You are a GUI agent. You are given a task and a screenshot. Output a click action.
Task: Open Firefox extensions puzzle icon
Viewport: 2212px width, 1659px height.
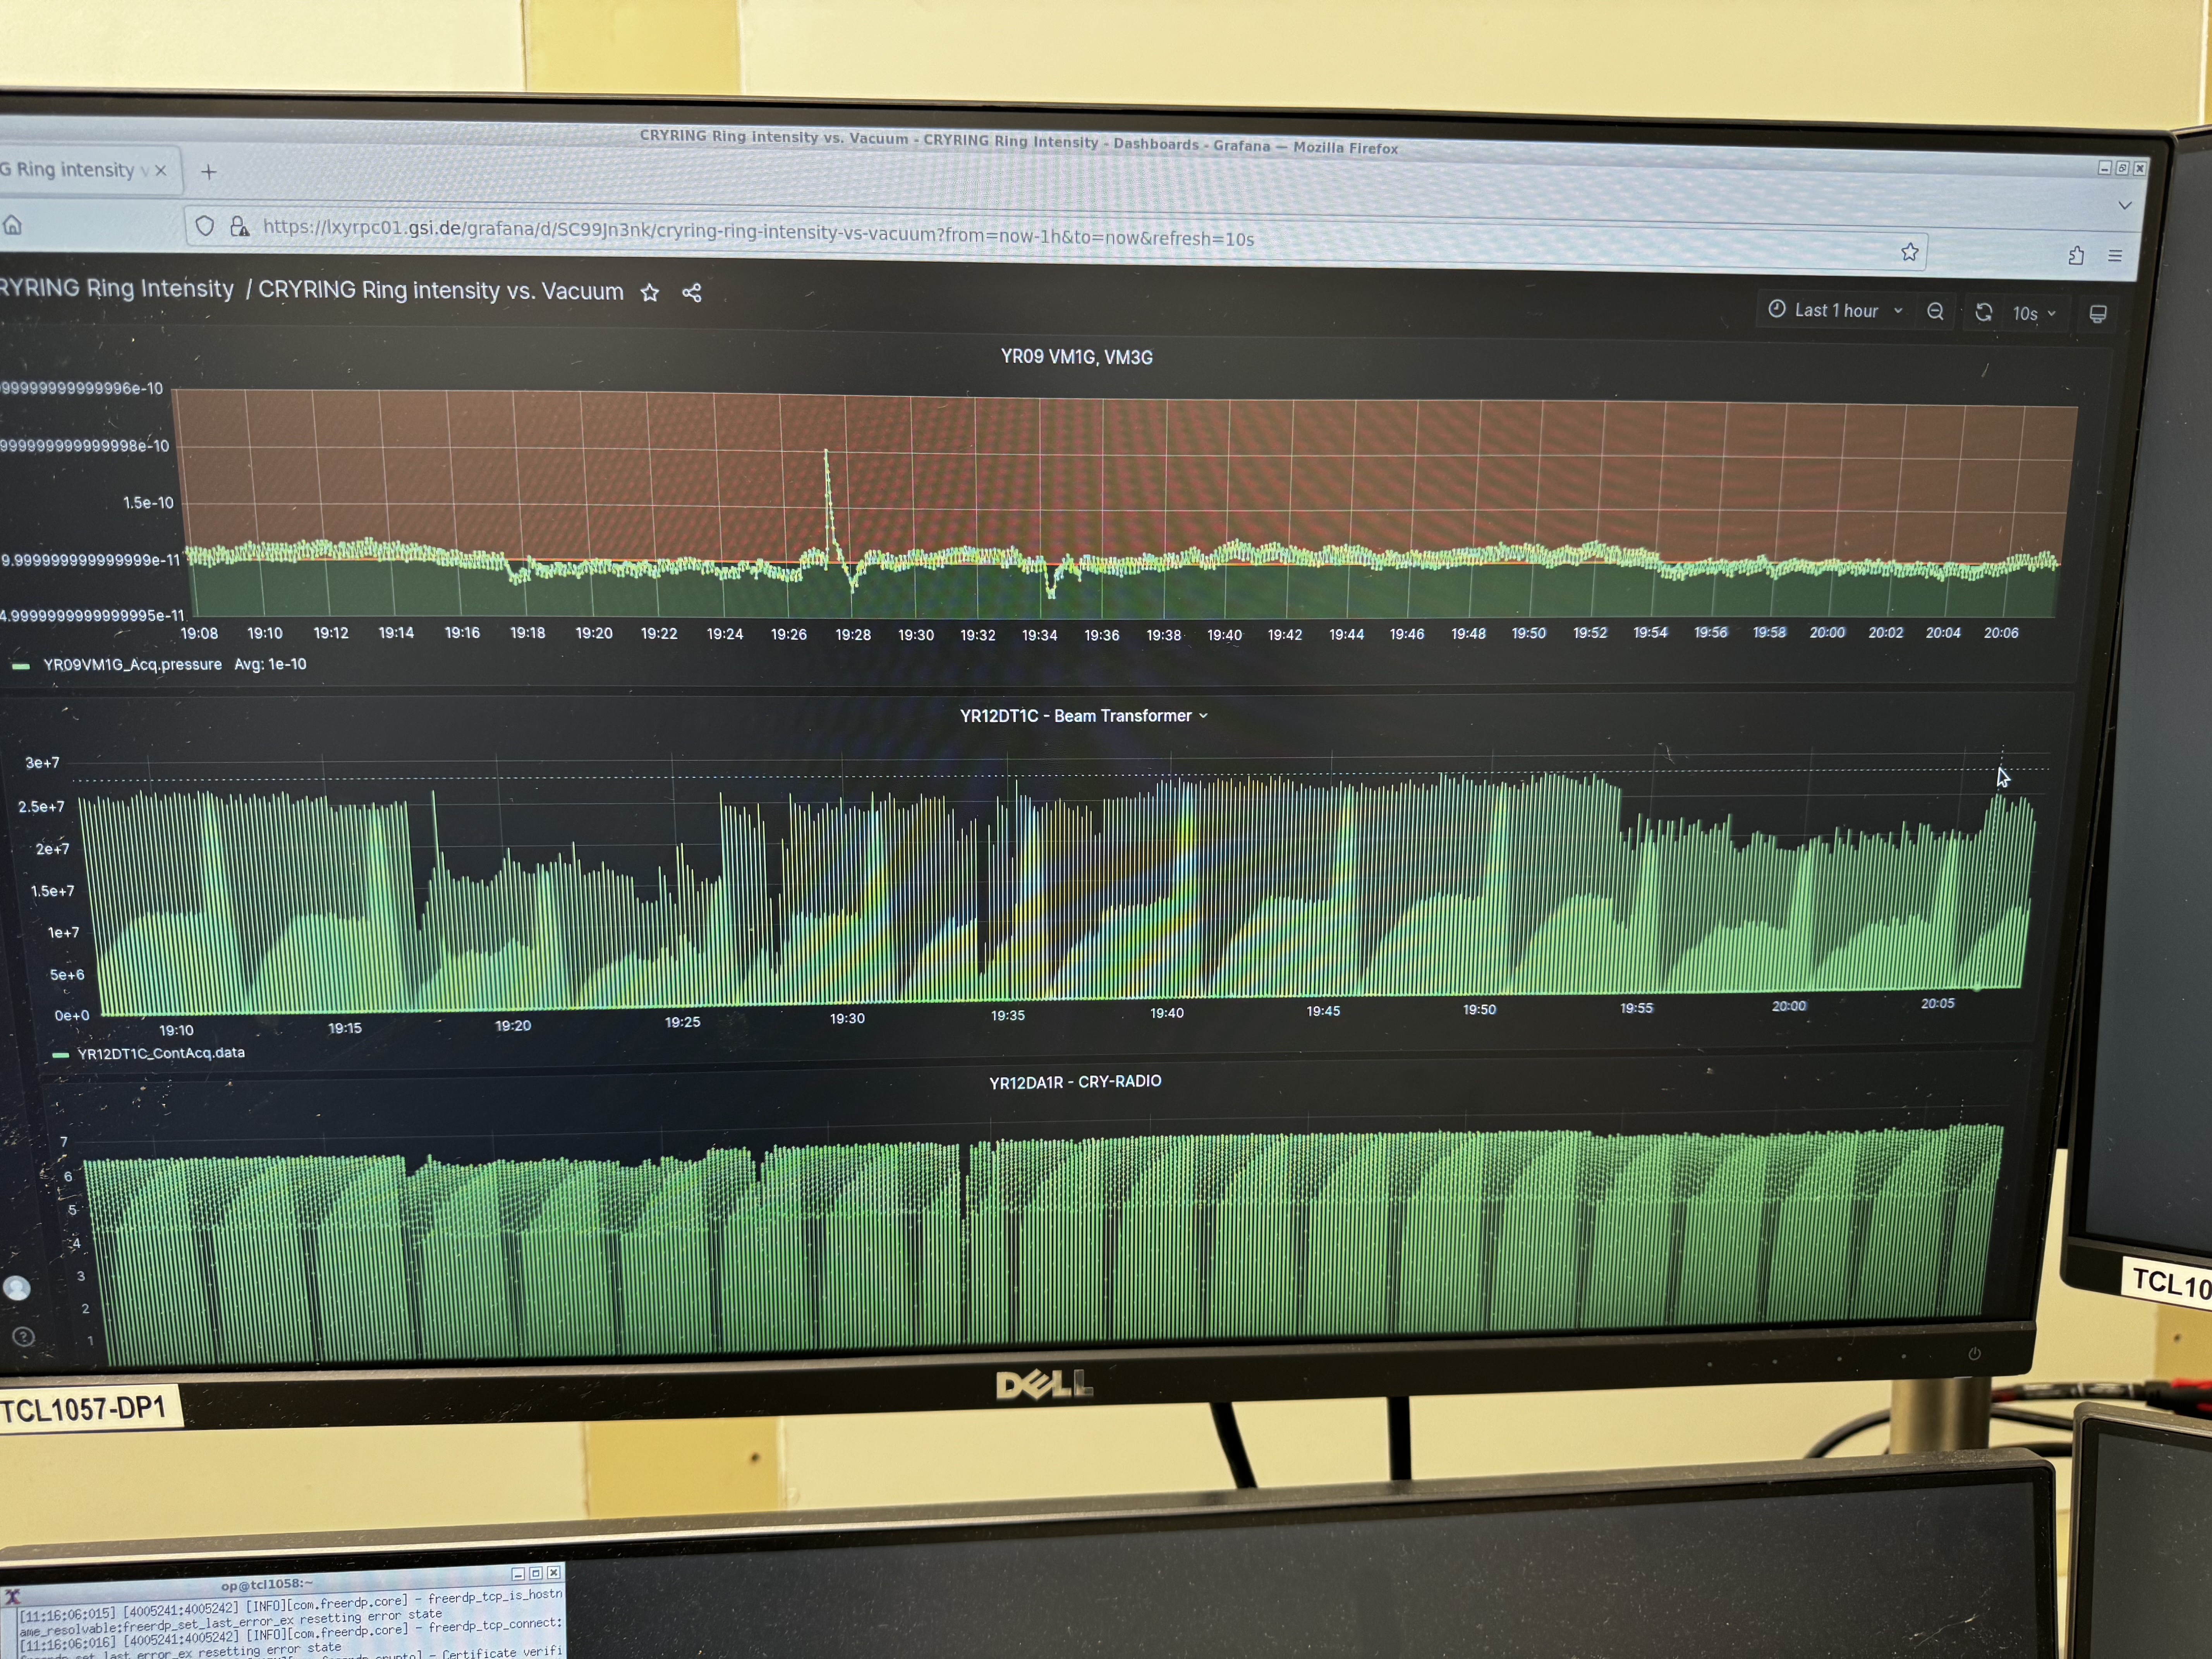tap(2076, 256)
